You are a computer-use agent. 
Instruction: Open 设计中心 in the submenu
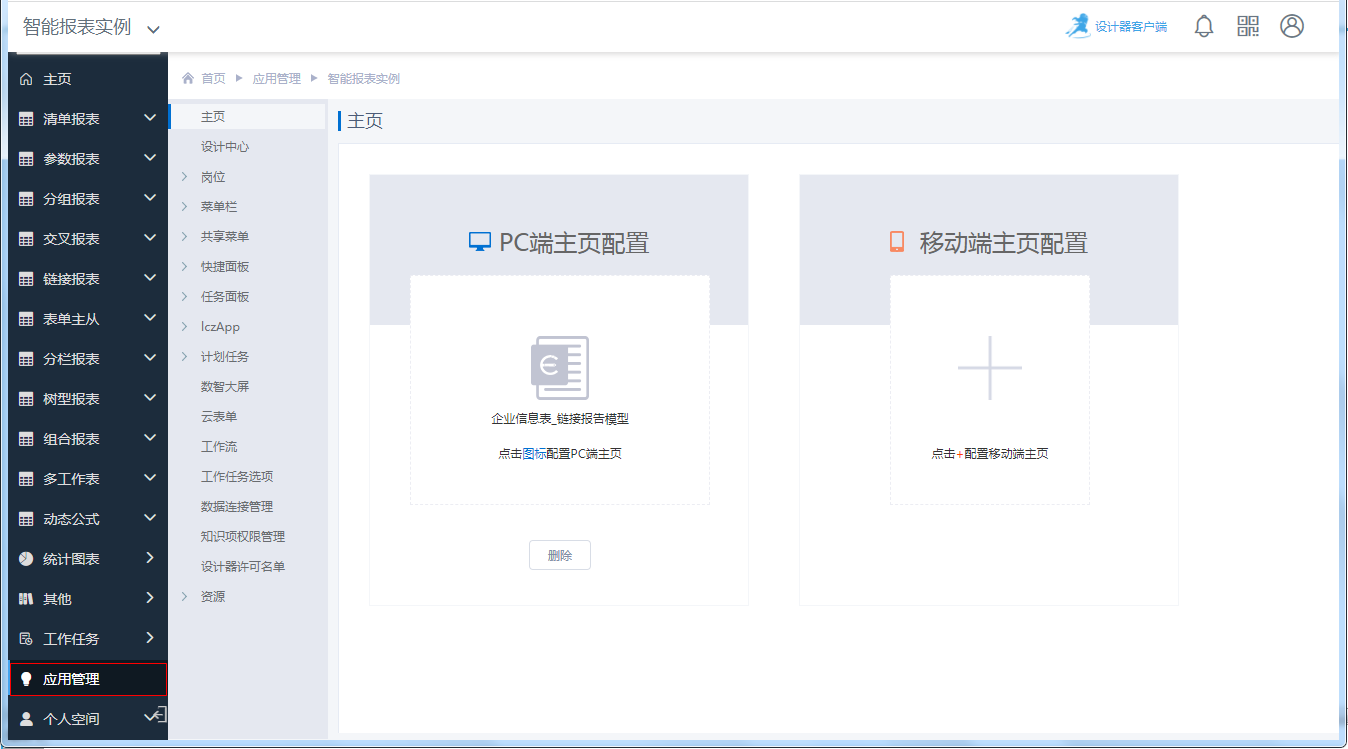(225, 147)
